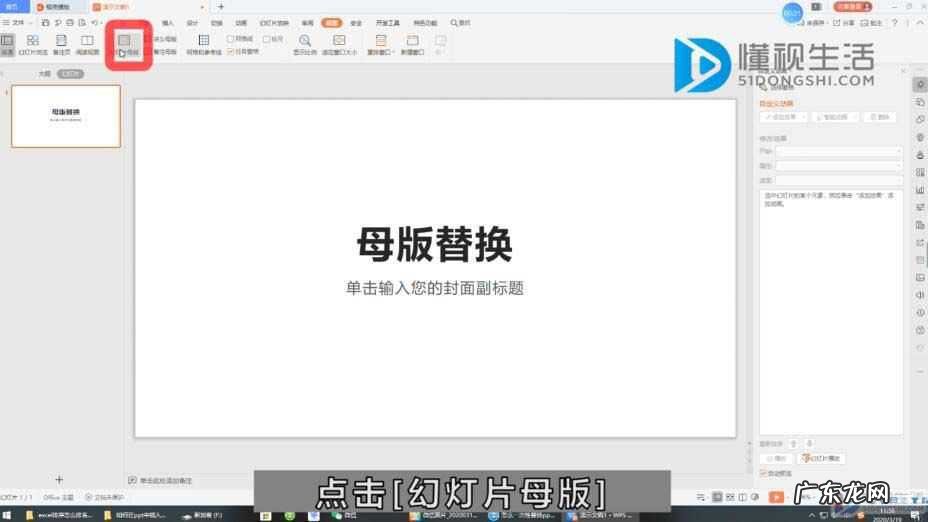The height and width of the screenshot is (522, 928).
Task: Select slide 1 thumbnail in left panel
Action: point(66,116)
